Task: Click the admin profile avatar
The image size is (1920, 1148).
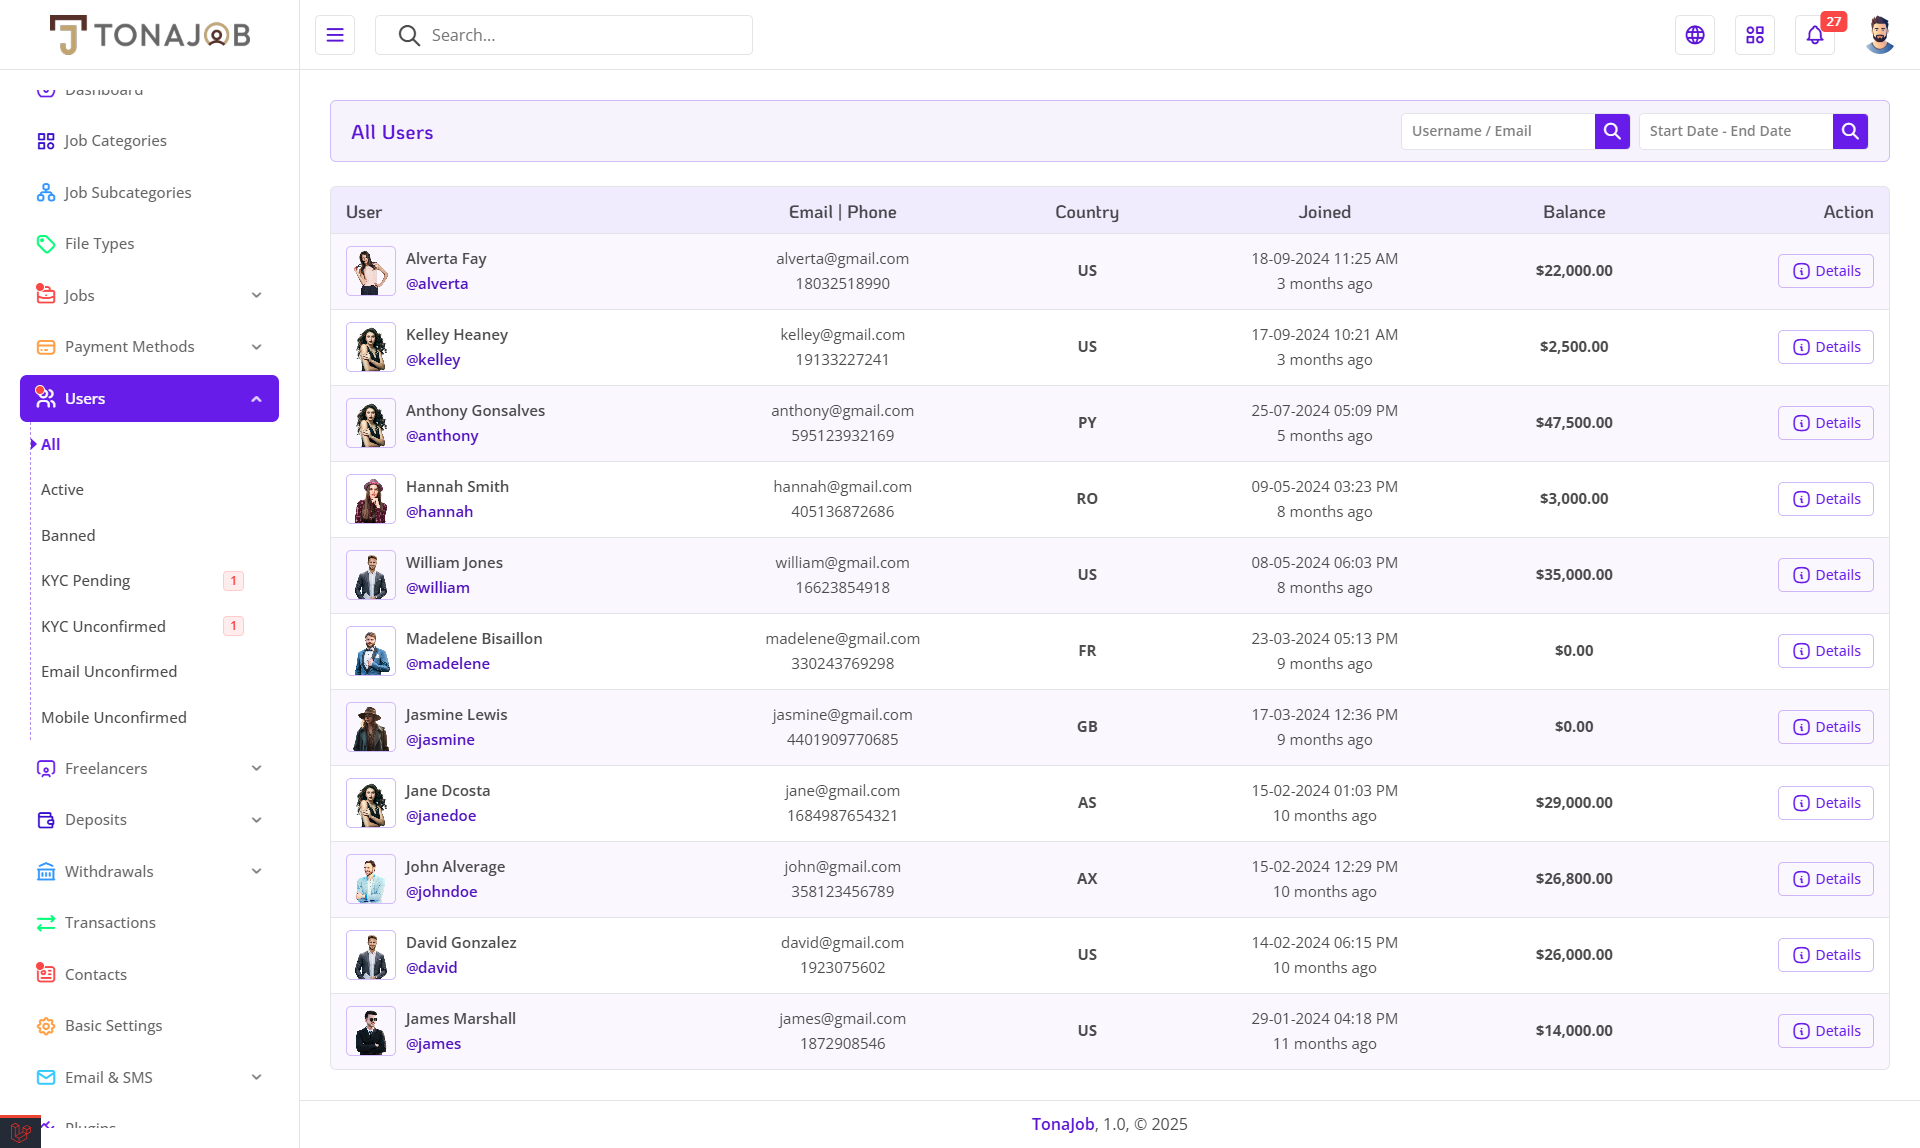Action: click(1879, 35)
